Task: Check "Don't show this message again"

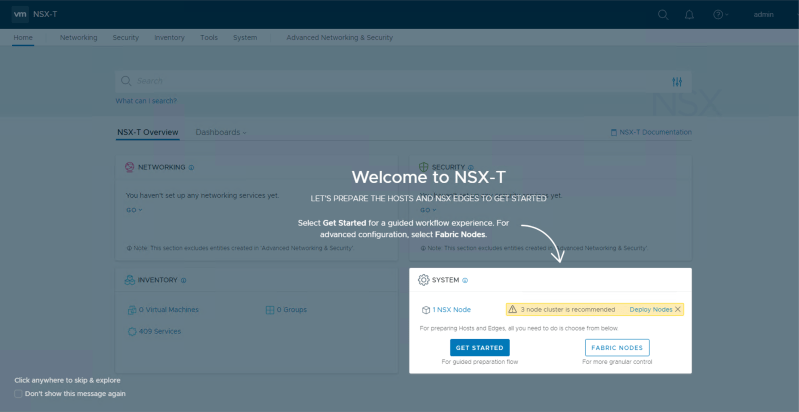Action: 19,394
